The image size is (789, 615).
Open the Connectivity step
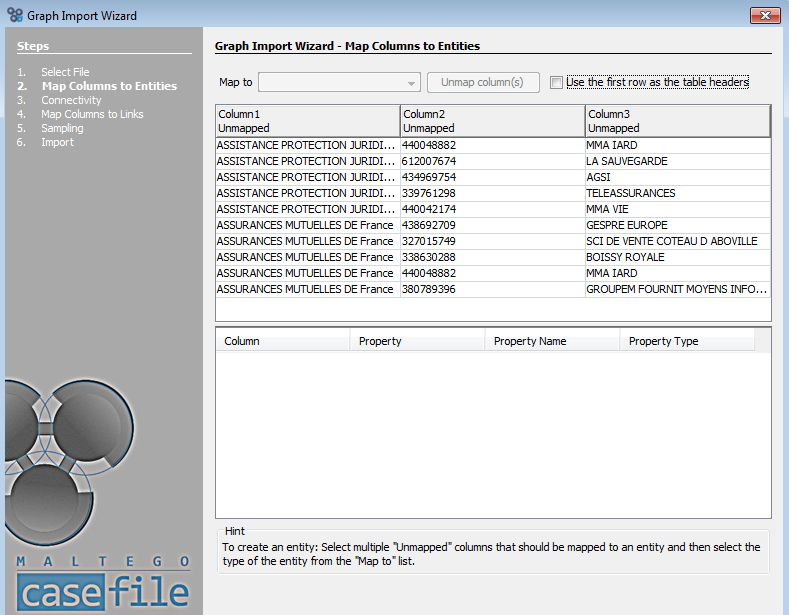pos(71,100)
